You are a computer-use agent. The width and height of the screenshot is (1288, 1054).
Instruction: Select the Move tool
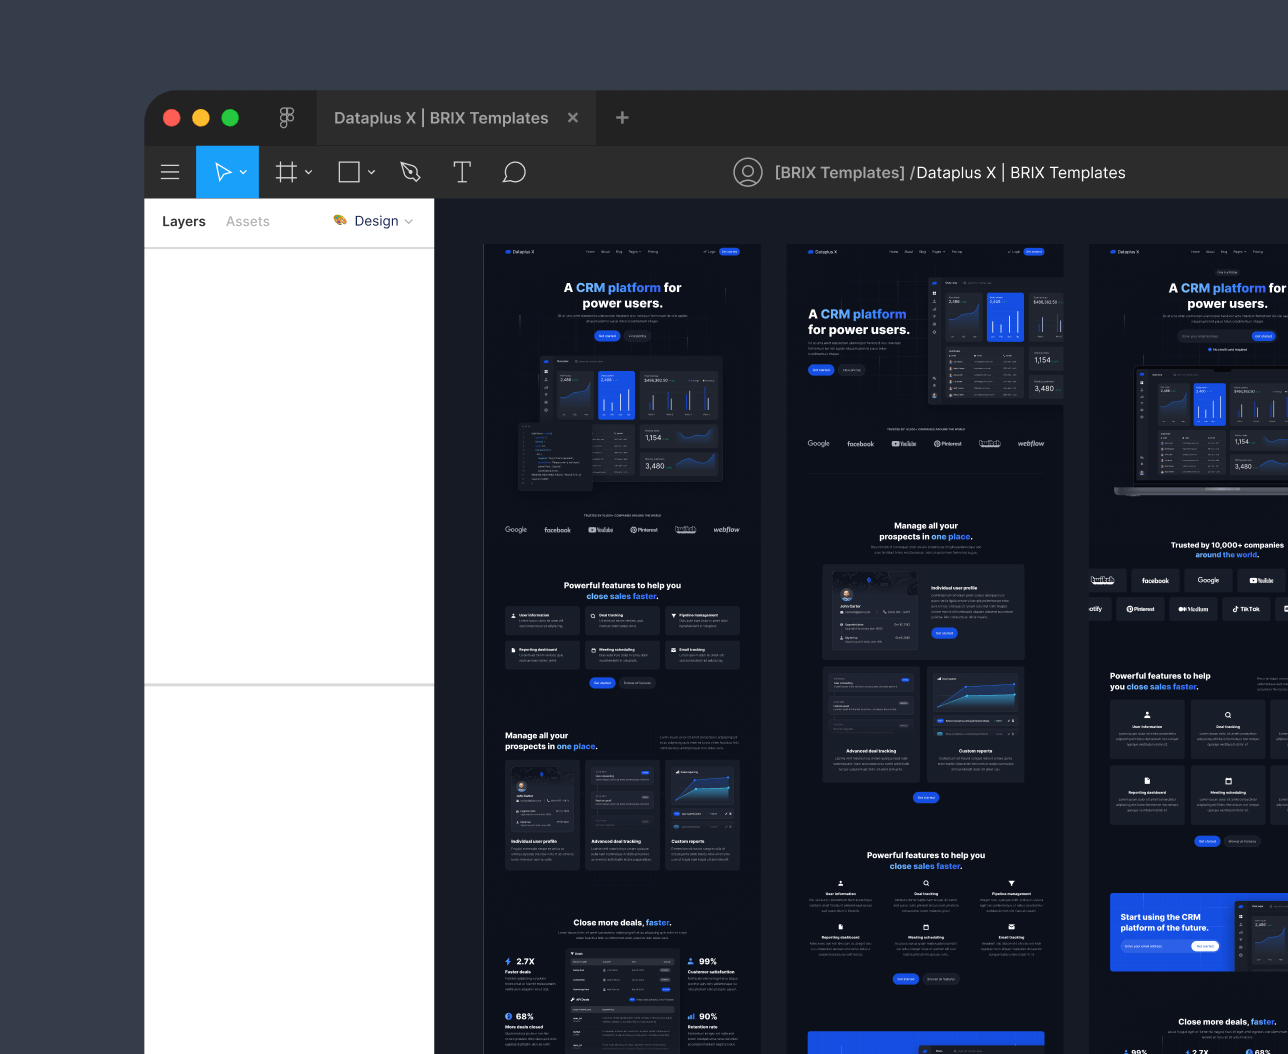tap(222, 172)
